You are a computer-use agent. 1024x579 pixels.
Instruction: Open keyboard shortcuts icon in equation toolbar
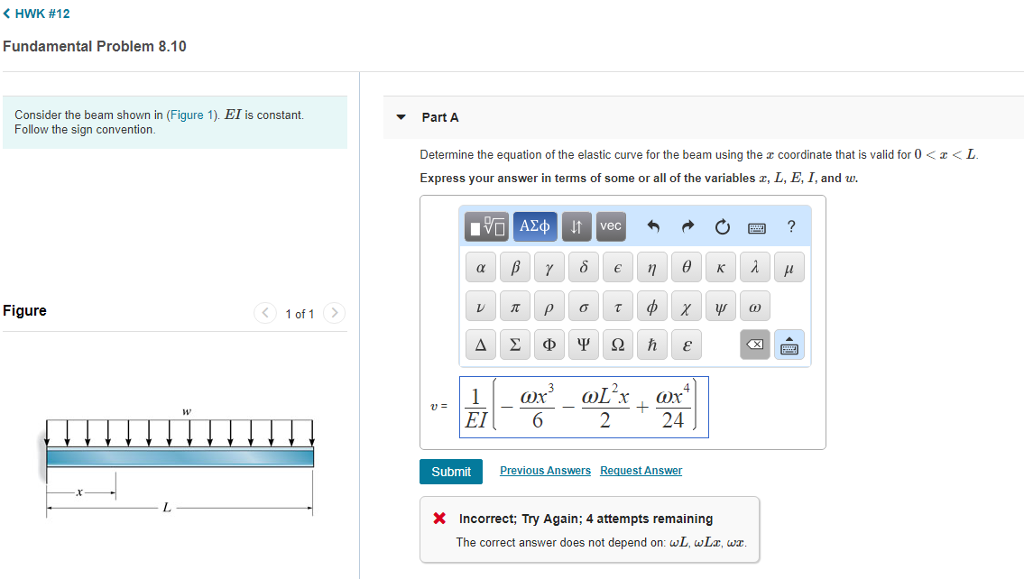pos(757,227)
